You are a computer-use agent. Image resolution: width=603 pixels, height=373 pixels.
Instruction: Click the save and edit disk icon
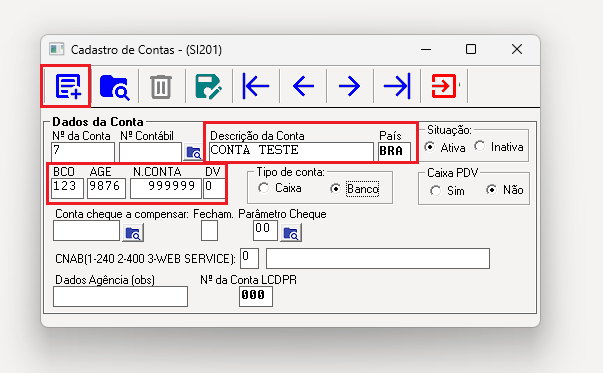coord(208,87)
